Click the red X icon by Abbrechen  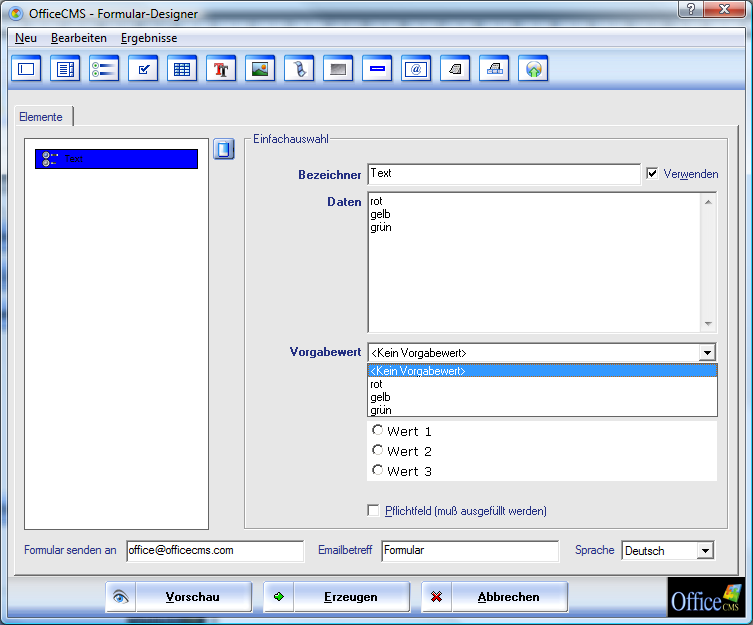click(x=437, y=597)
